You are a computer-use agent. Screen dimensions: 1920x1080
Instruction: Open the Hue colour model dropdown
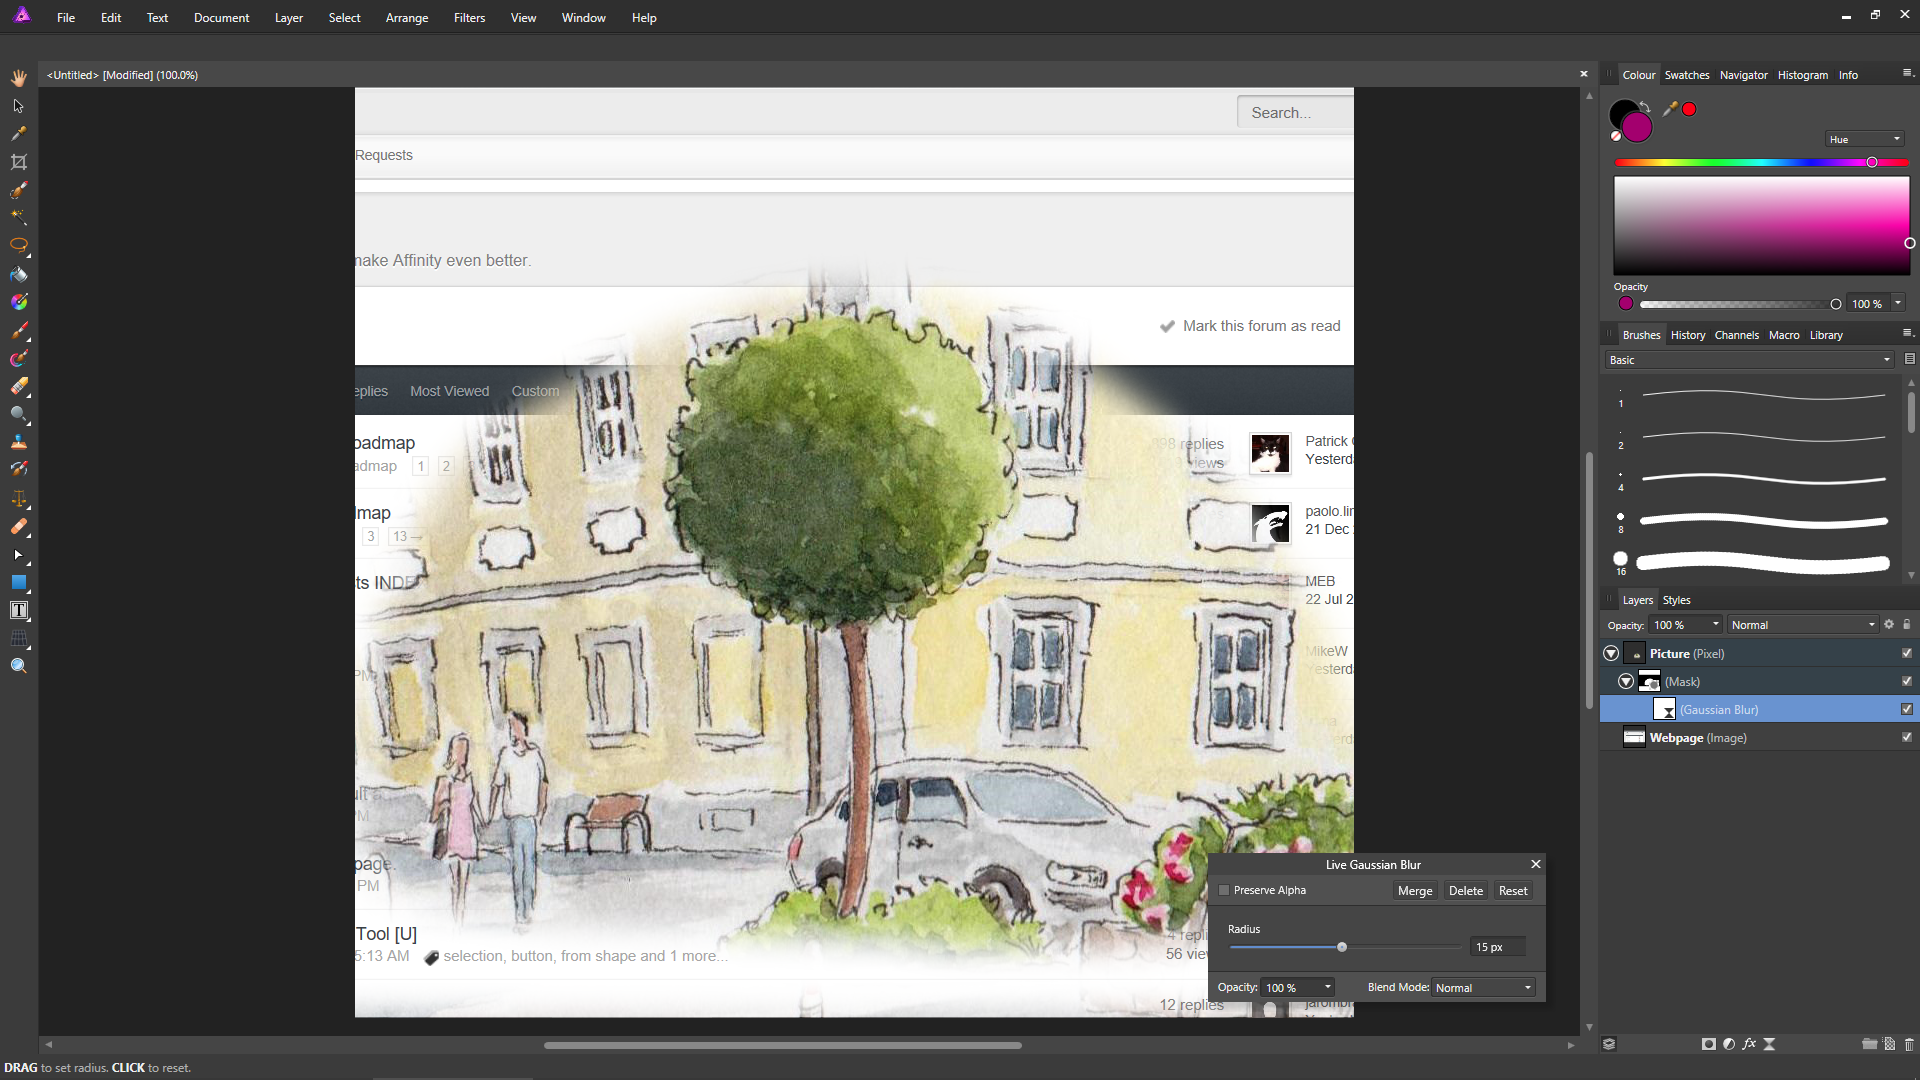(1865, 139)
